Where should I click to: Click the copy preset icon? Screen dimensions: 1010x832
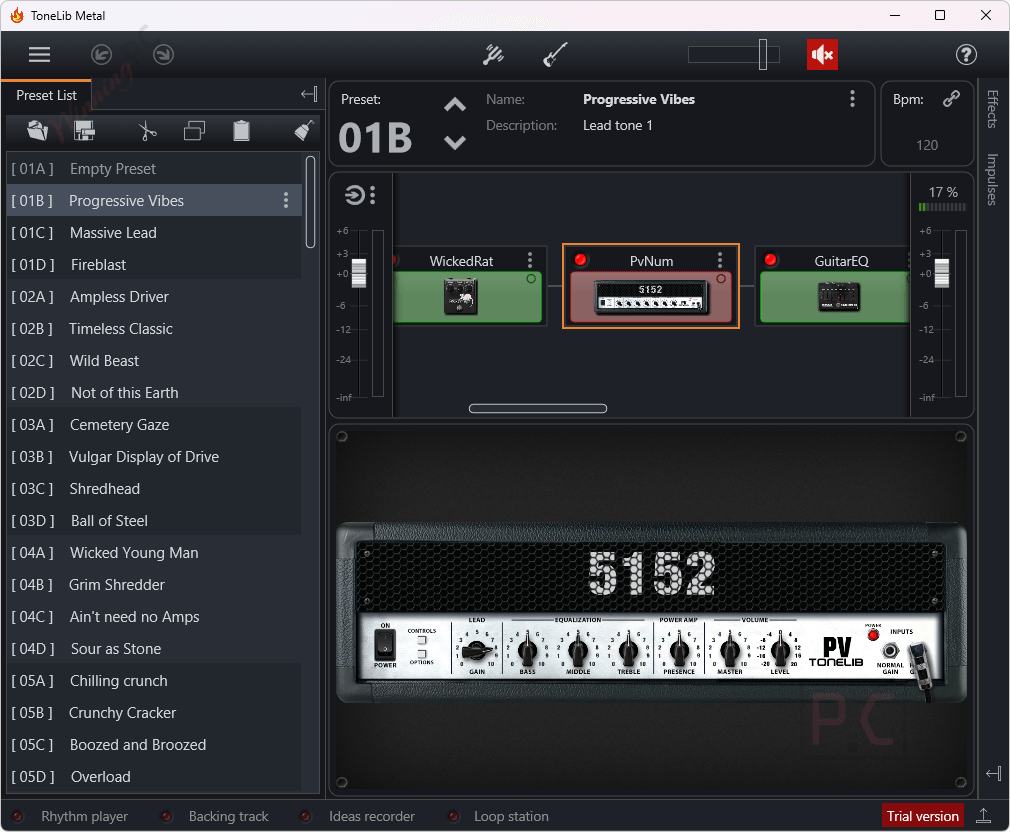[x=194, y=131]
